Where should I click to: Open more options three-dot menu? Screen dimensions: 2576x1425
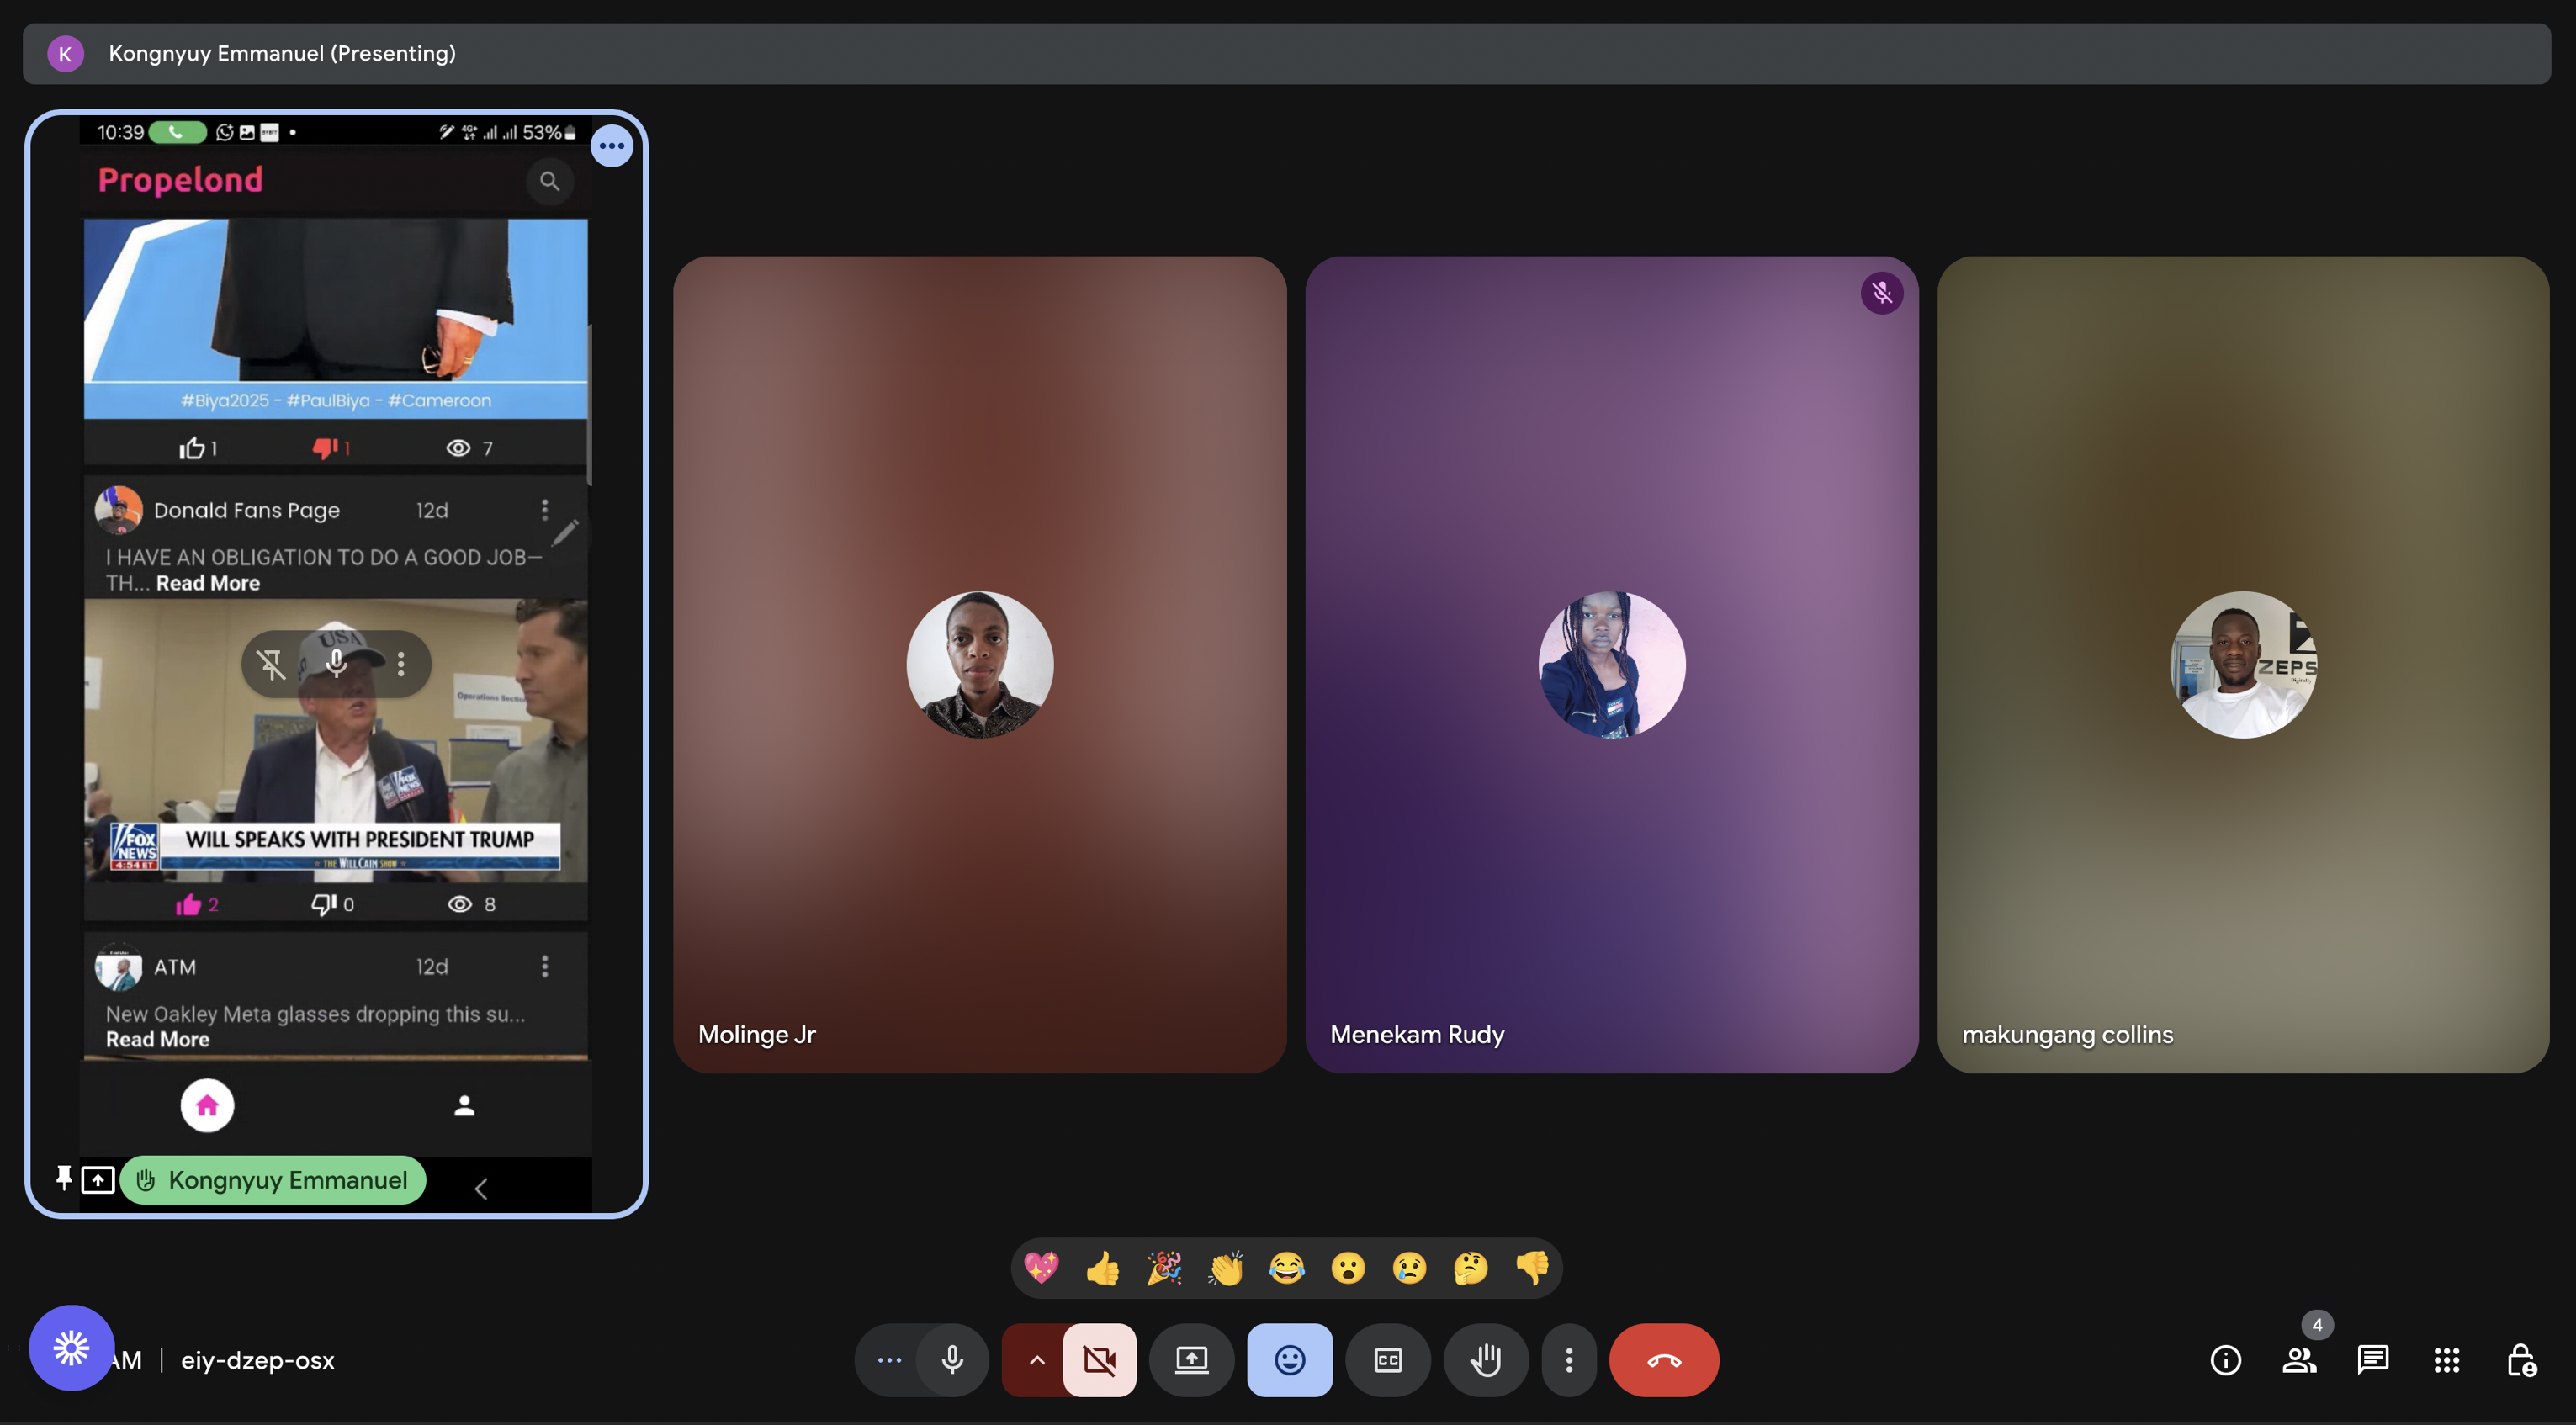1568,1360
